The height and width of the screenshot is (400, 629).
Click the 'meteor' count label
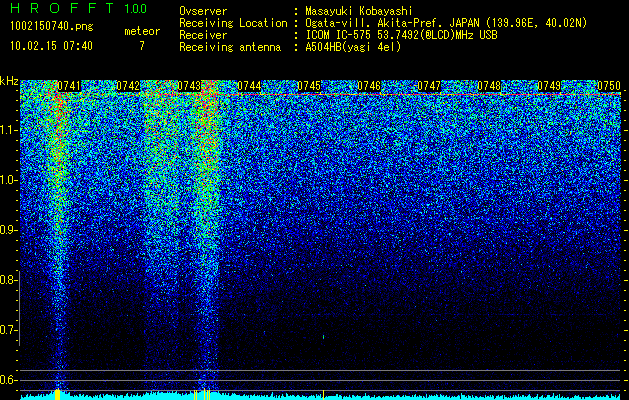point(142,31)
